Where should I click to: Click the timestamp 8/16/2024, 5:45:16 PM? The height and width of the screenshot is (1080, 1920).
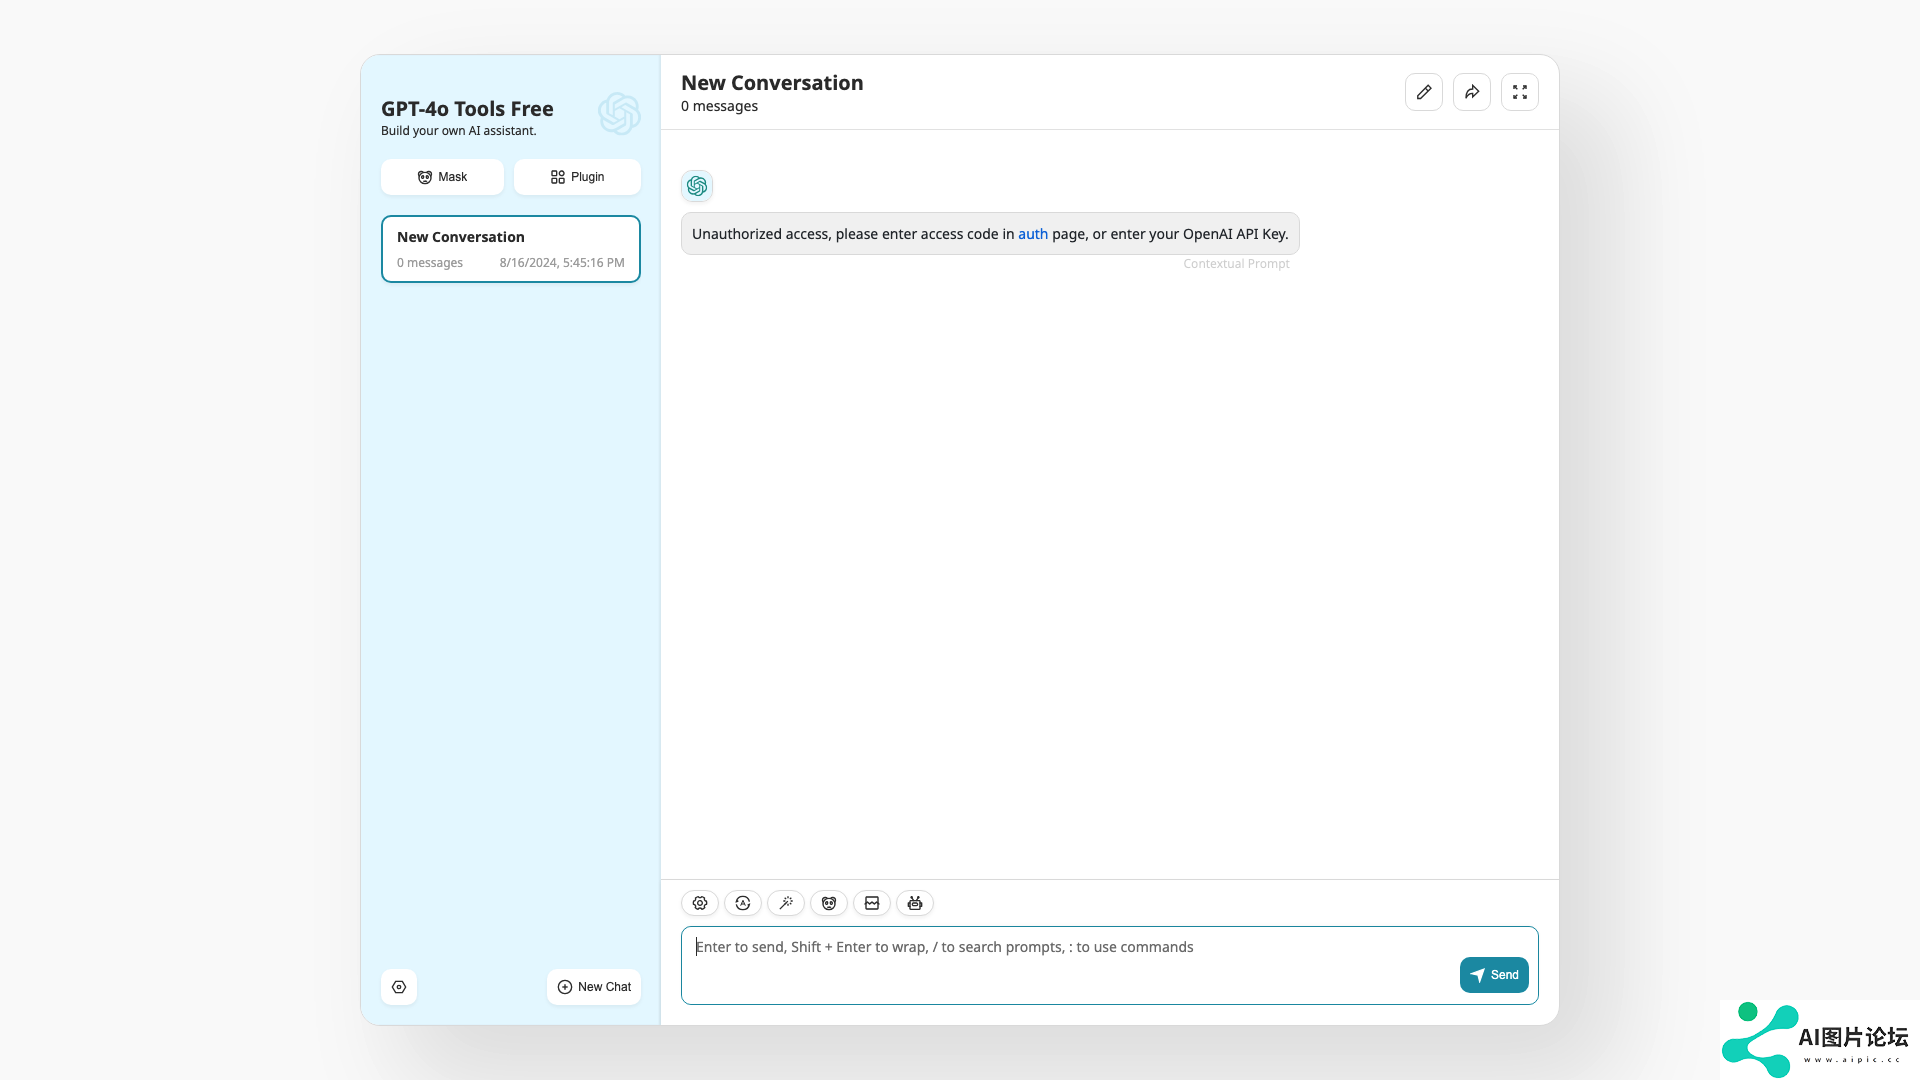[x=562, y=263]
